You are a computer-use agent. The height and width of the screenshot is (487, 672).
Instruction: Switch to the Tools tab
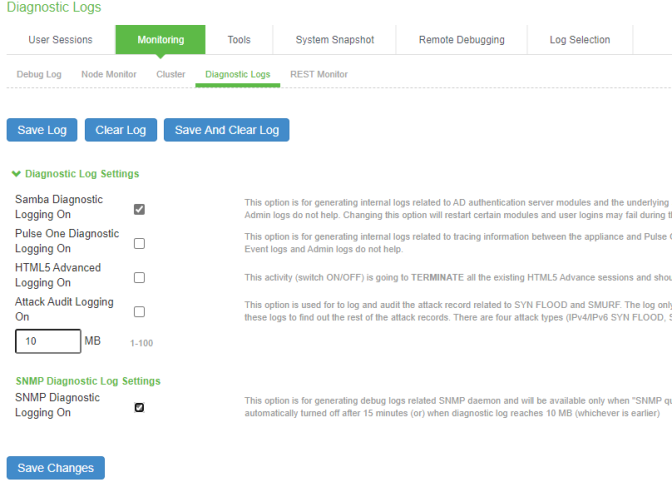(x=239, y=40)
